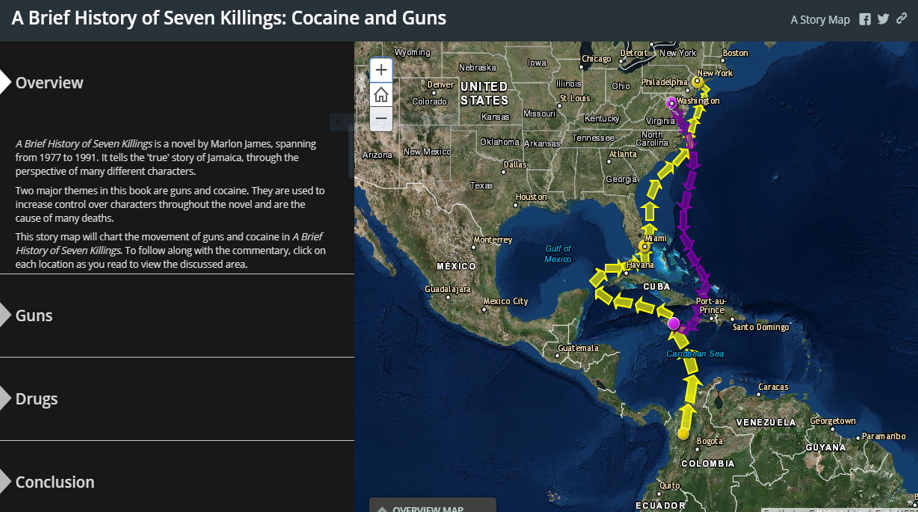Zoom in on the map

381,70
